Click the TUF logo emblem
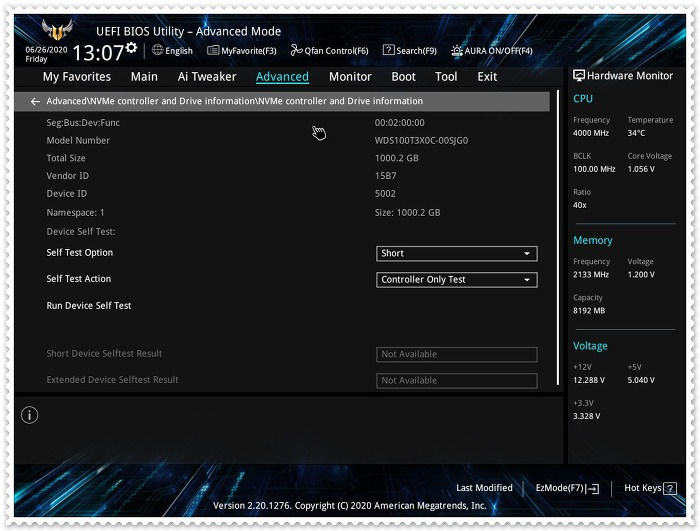 coord(57,30)
